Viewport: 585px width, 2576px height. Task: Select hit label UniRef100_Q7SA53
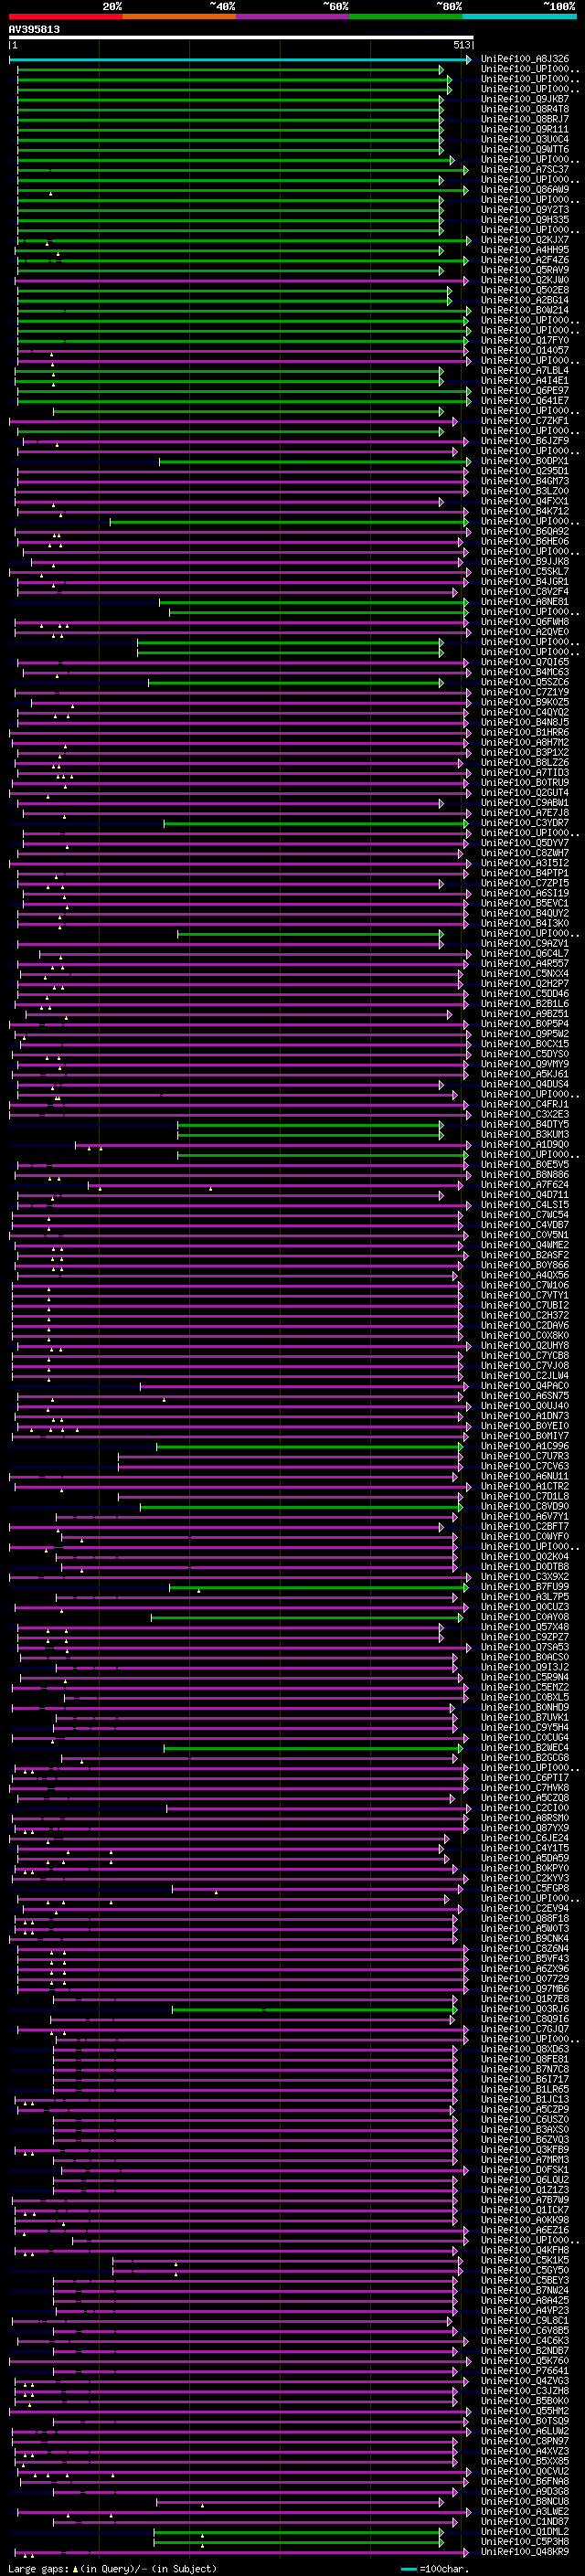[x=525, y=1647]
